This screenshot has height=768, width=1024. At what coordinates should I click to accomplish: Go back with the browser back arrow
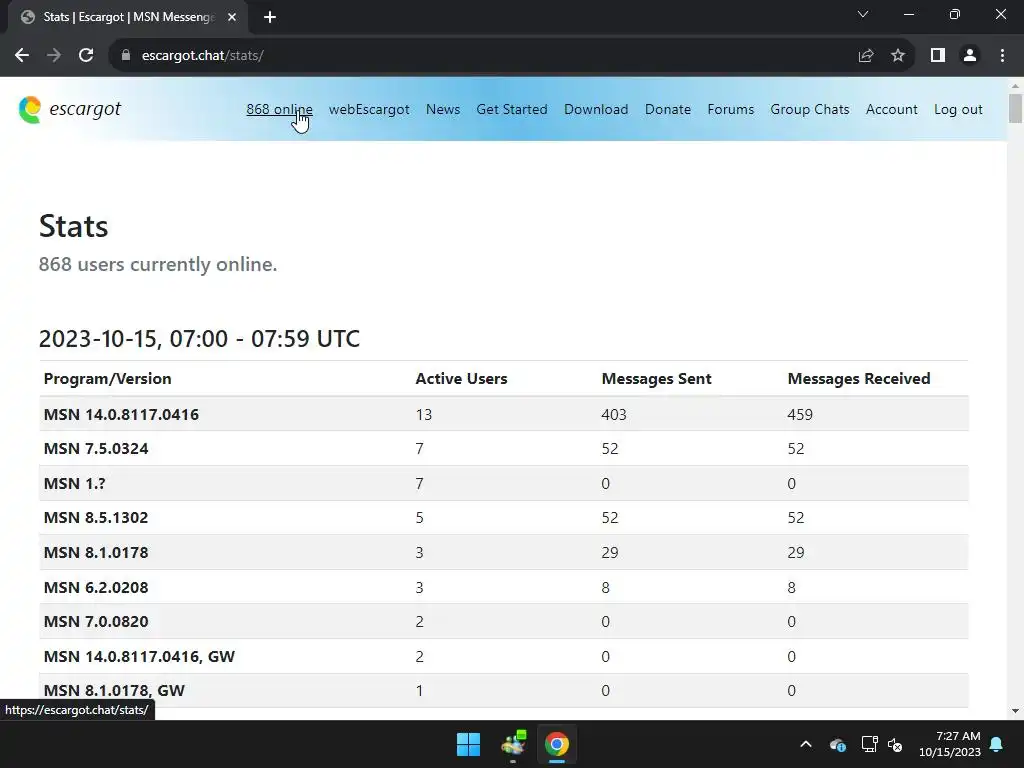click(x=22, y=56)
